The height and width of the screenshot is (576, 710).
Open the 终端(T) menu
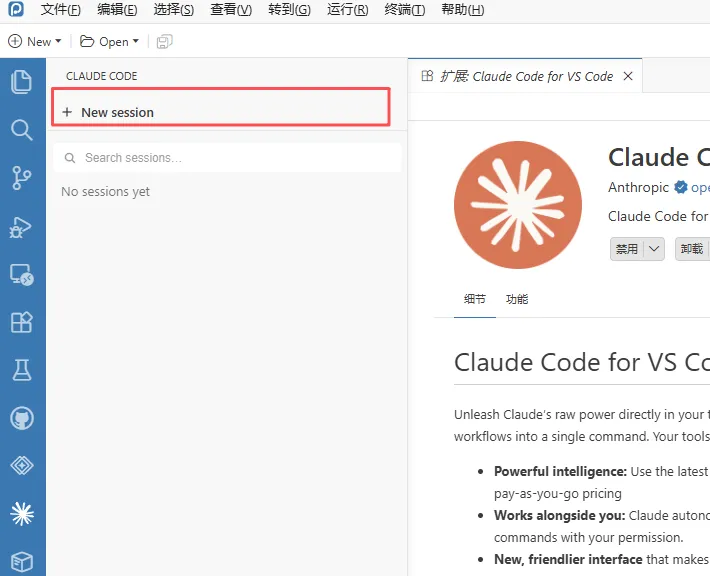[x=405, y=10]
